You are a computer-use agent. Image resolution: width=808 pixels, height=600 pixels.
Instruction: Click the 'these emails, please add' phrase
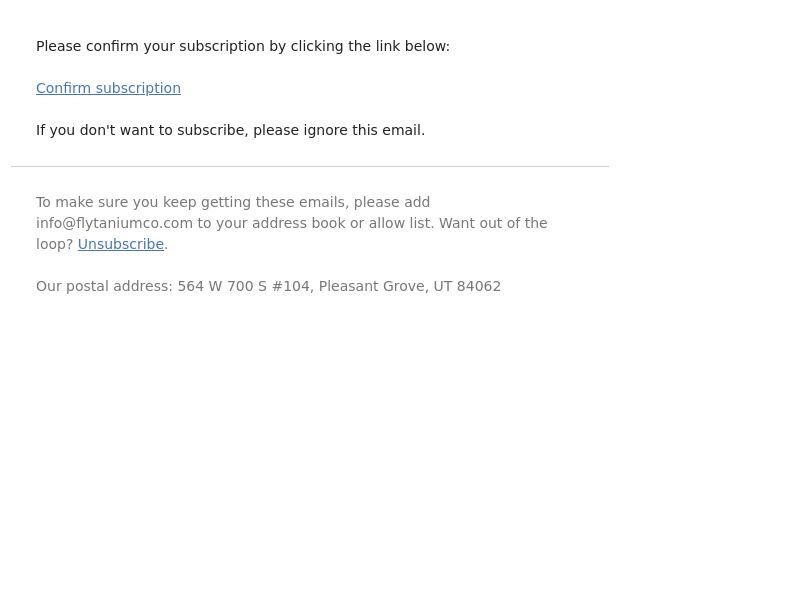343,202
